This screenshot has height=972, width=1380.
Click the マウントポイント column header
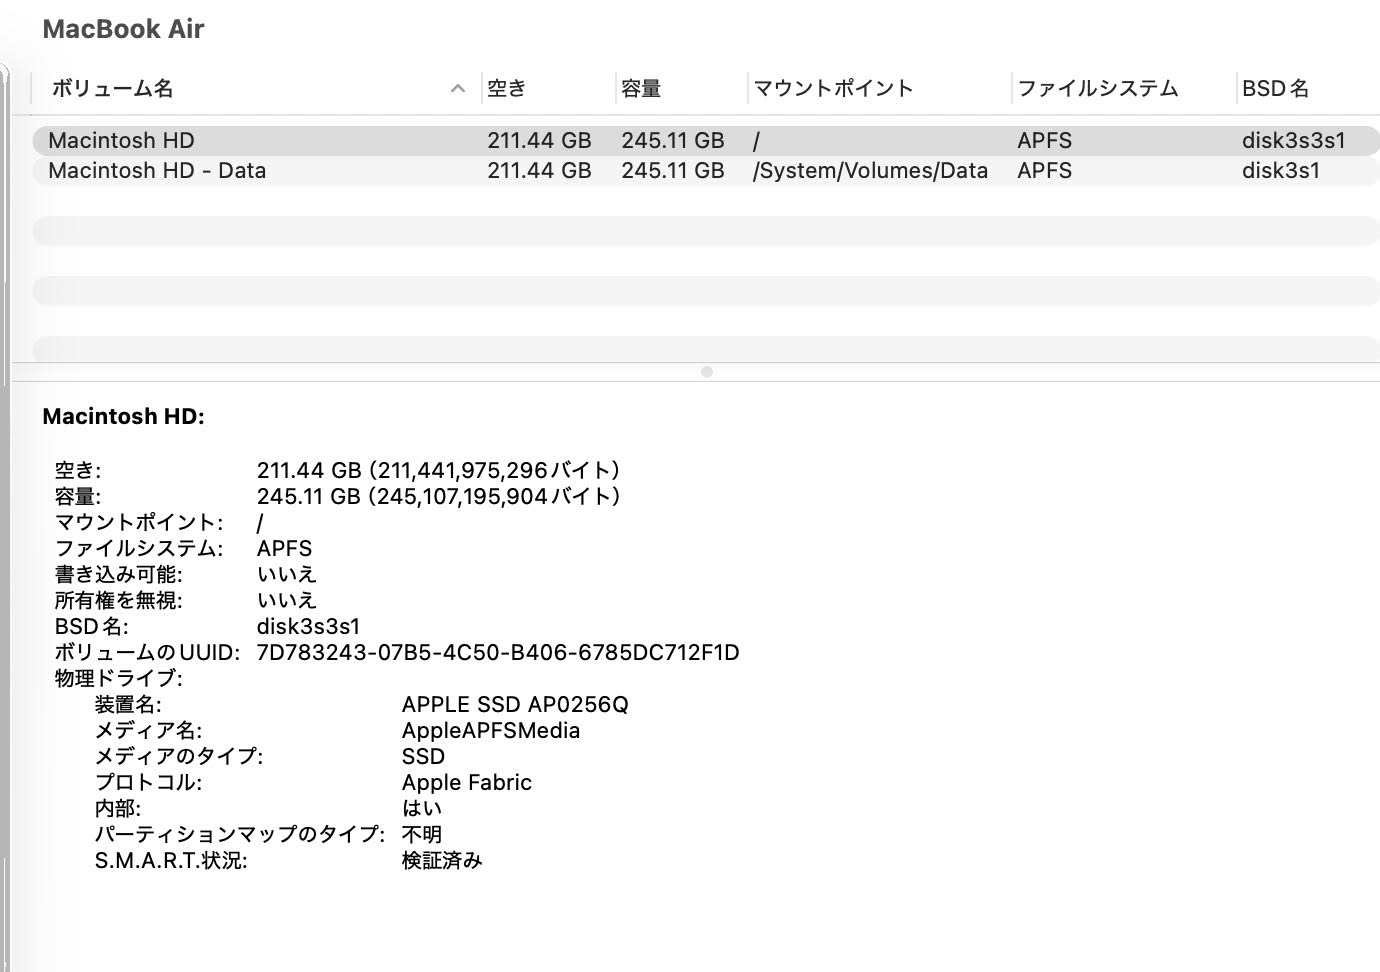[x=832, y=88]
